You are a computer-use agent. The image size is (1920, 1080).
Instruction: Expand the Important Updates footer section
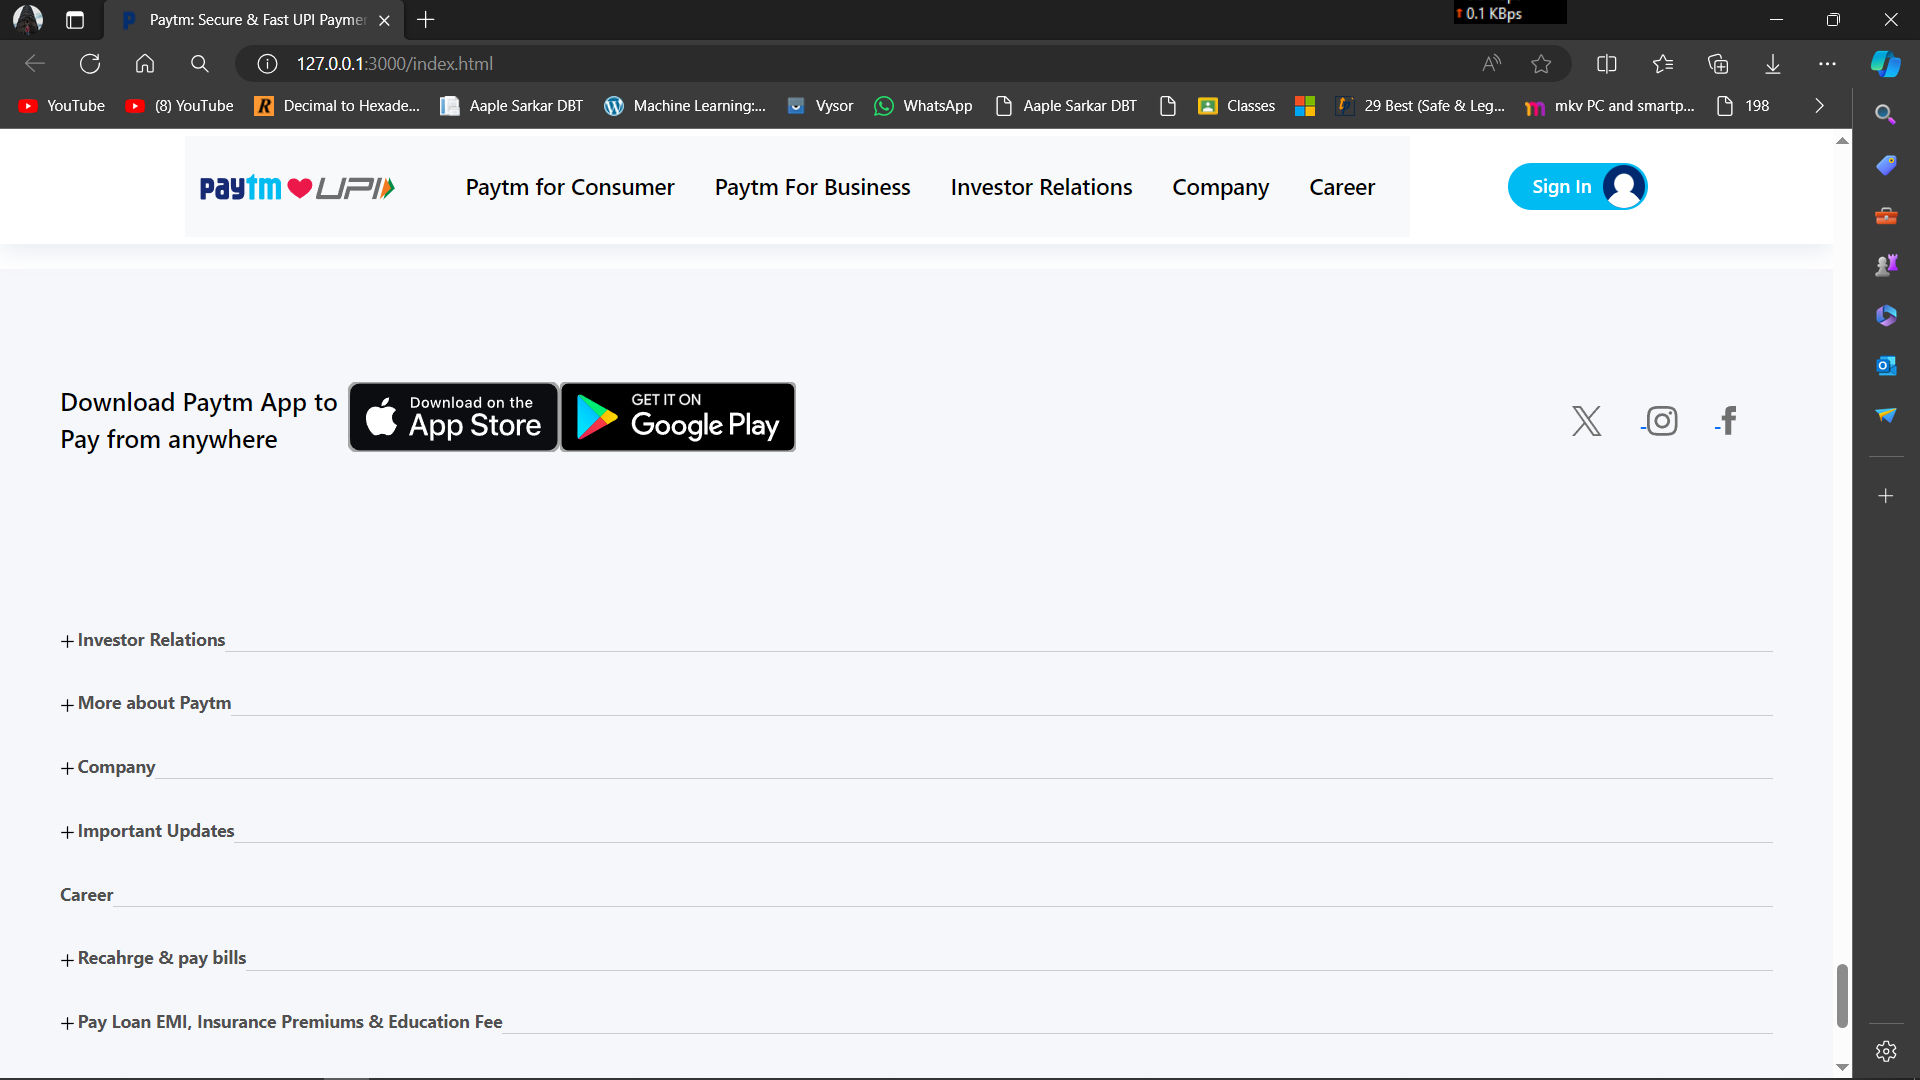tap(147, 831)
